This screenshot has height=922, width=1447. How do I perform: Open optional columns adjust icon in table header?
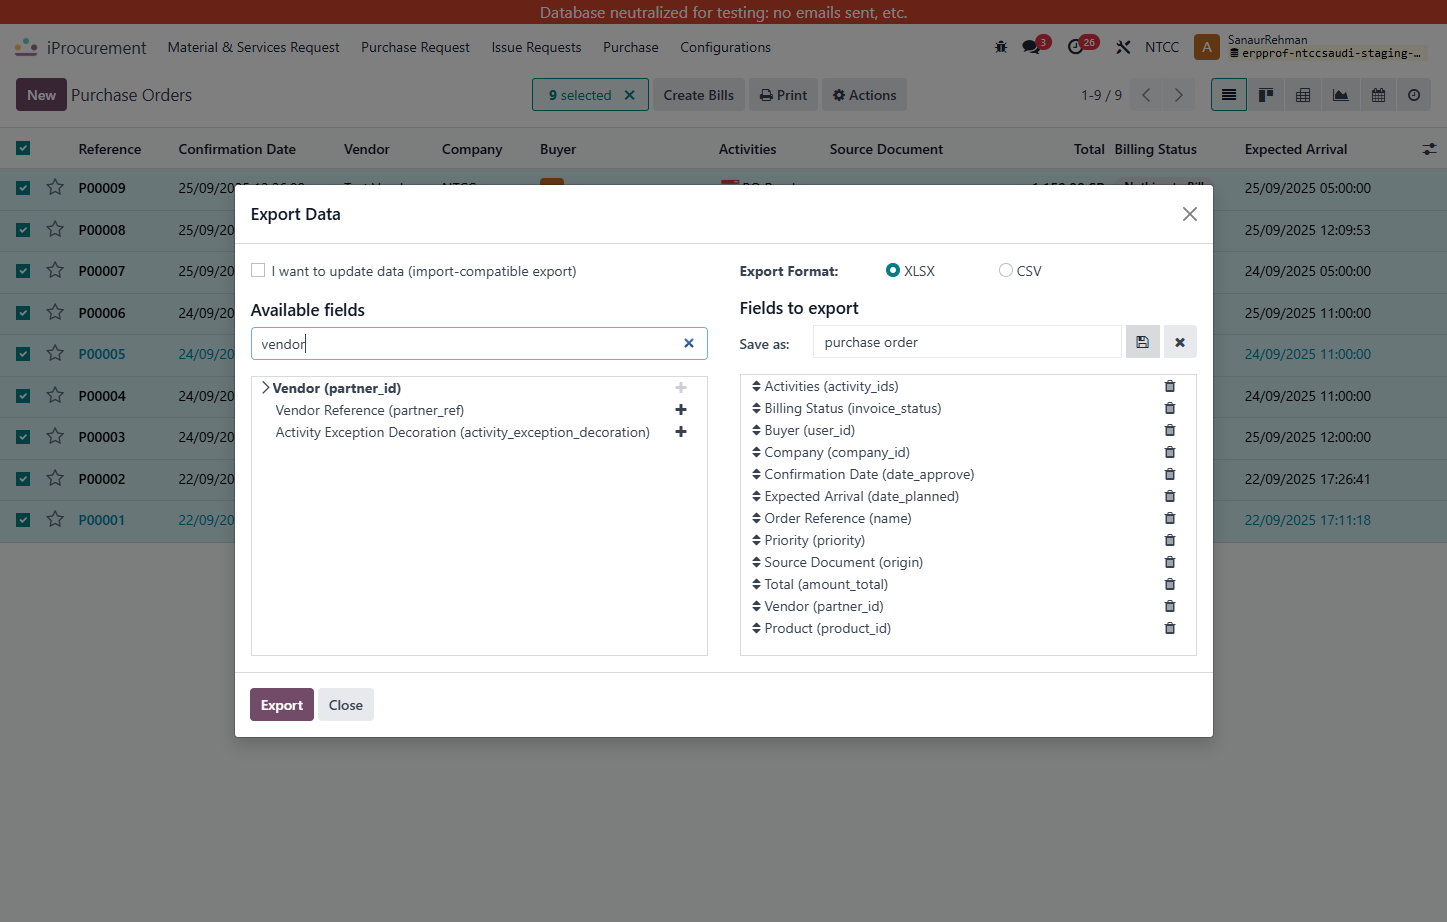(1429, 149)
